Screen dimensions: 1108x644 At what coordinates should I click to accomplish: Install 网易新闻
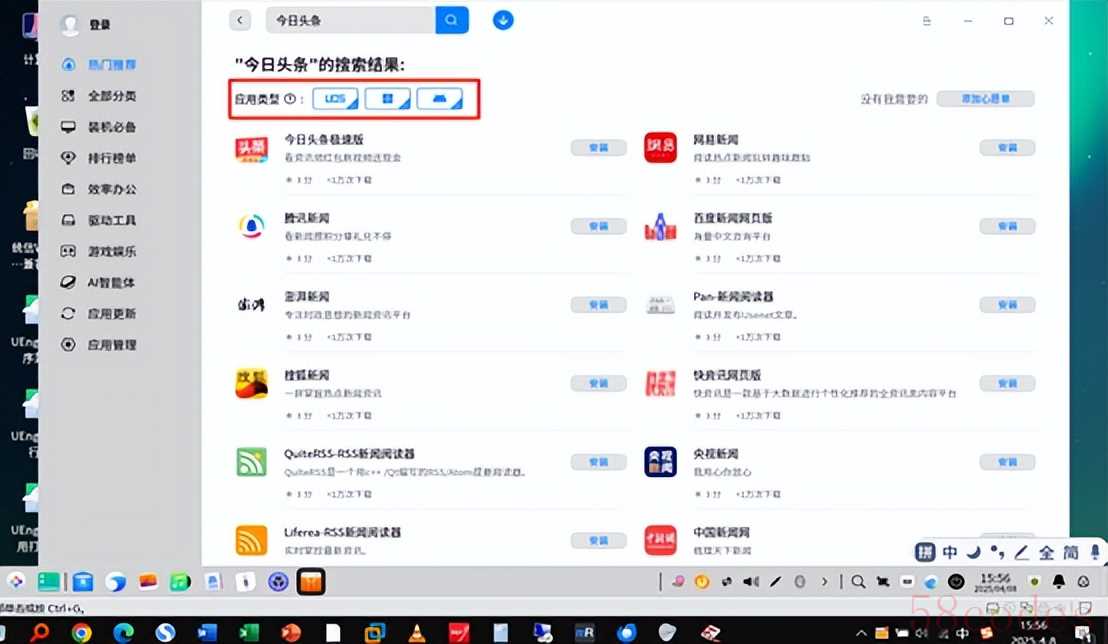1007,148
